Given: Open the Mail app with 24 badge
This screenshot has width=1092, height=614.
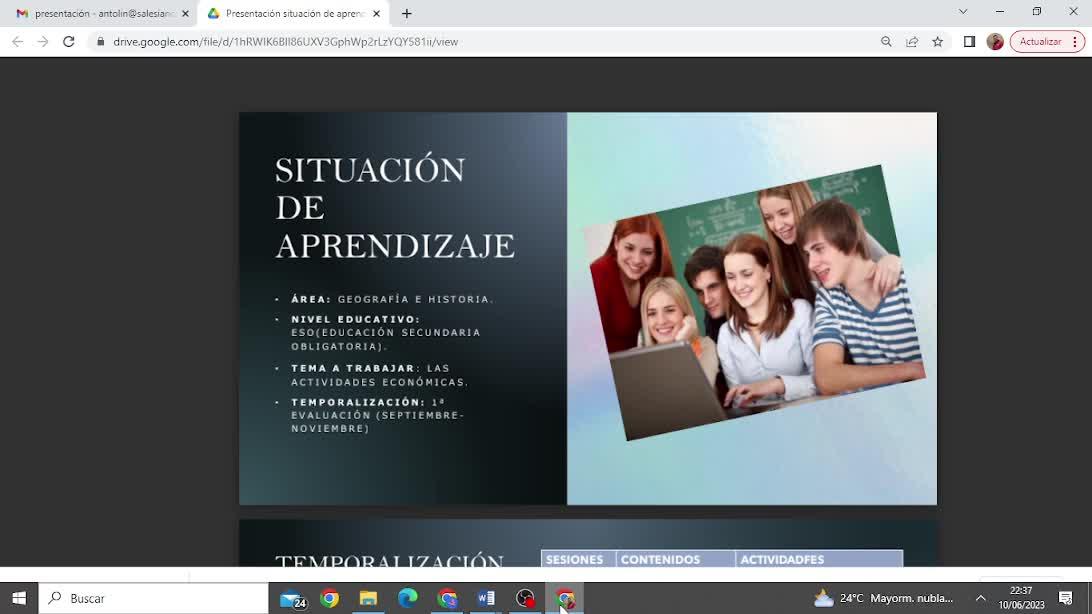Looking at the screenshot, I should tap(292, 599).
